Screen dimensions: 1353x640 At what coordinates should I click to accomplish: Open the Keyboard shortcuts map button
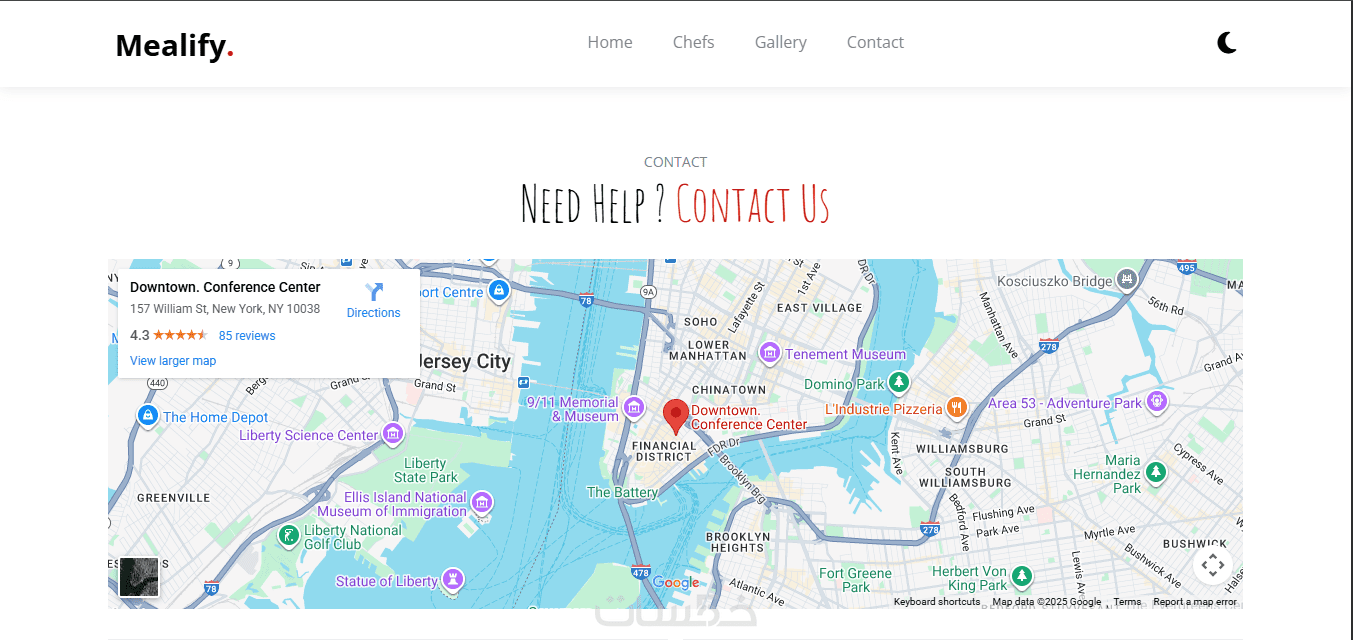point(937,602)
